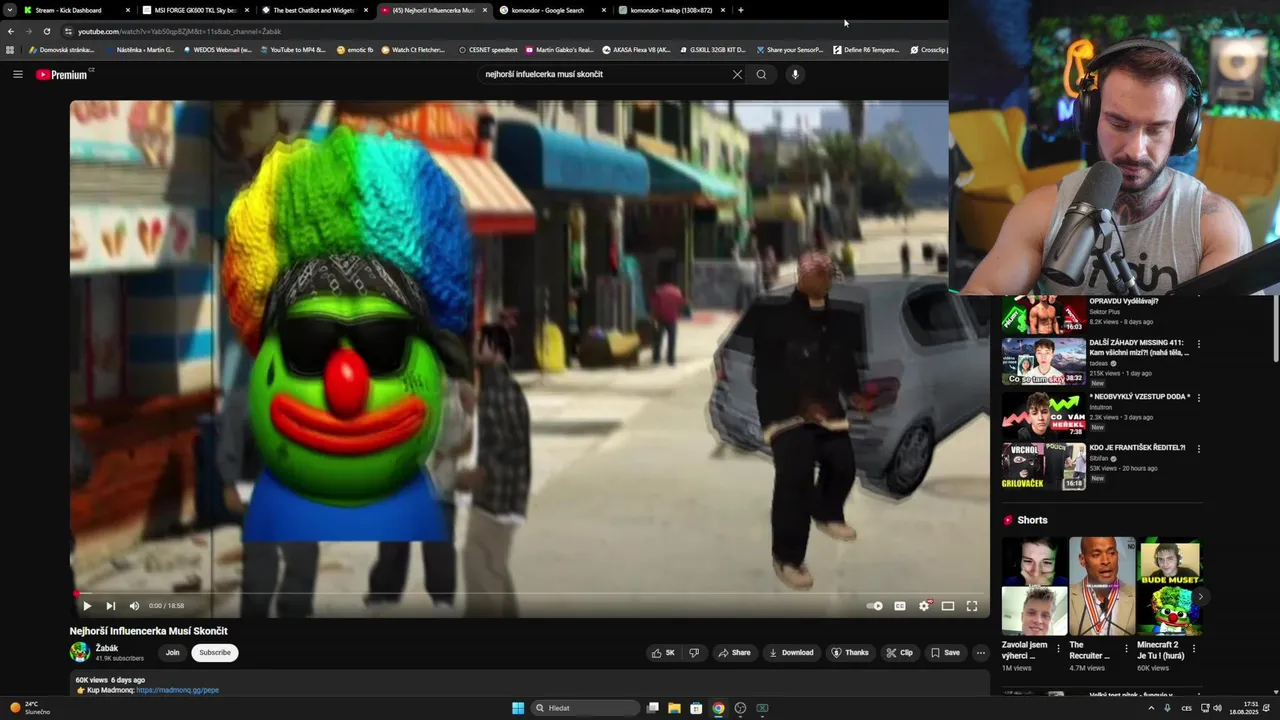Reload the current page
1280x720 pixels.
pos(46,31)
